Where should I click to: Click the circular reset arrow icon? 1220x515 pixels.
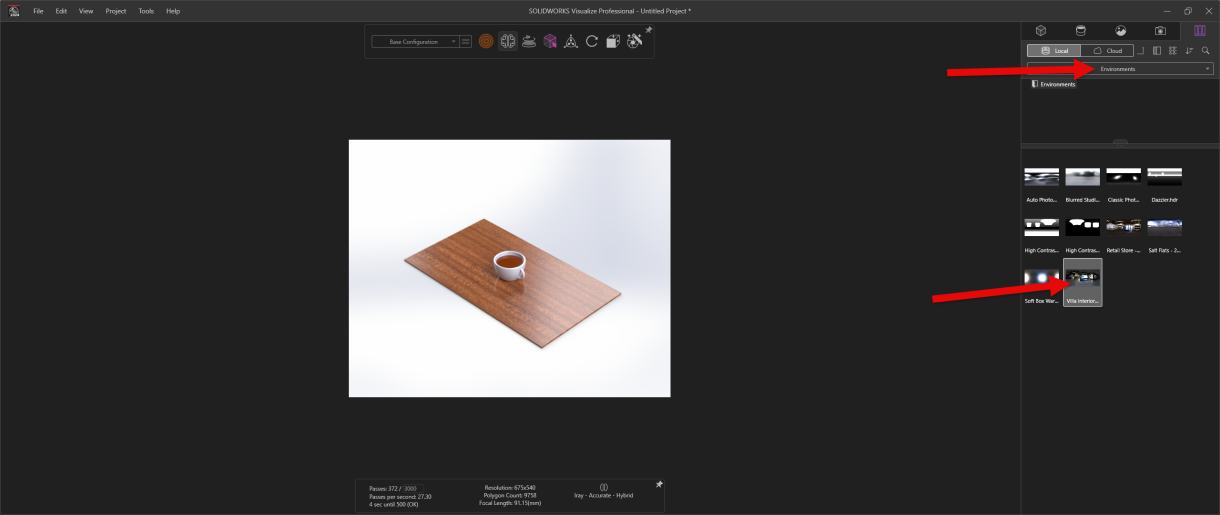click(x=592, y=42)
